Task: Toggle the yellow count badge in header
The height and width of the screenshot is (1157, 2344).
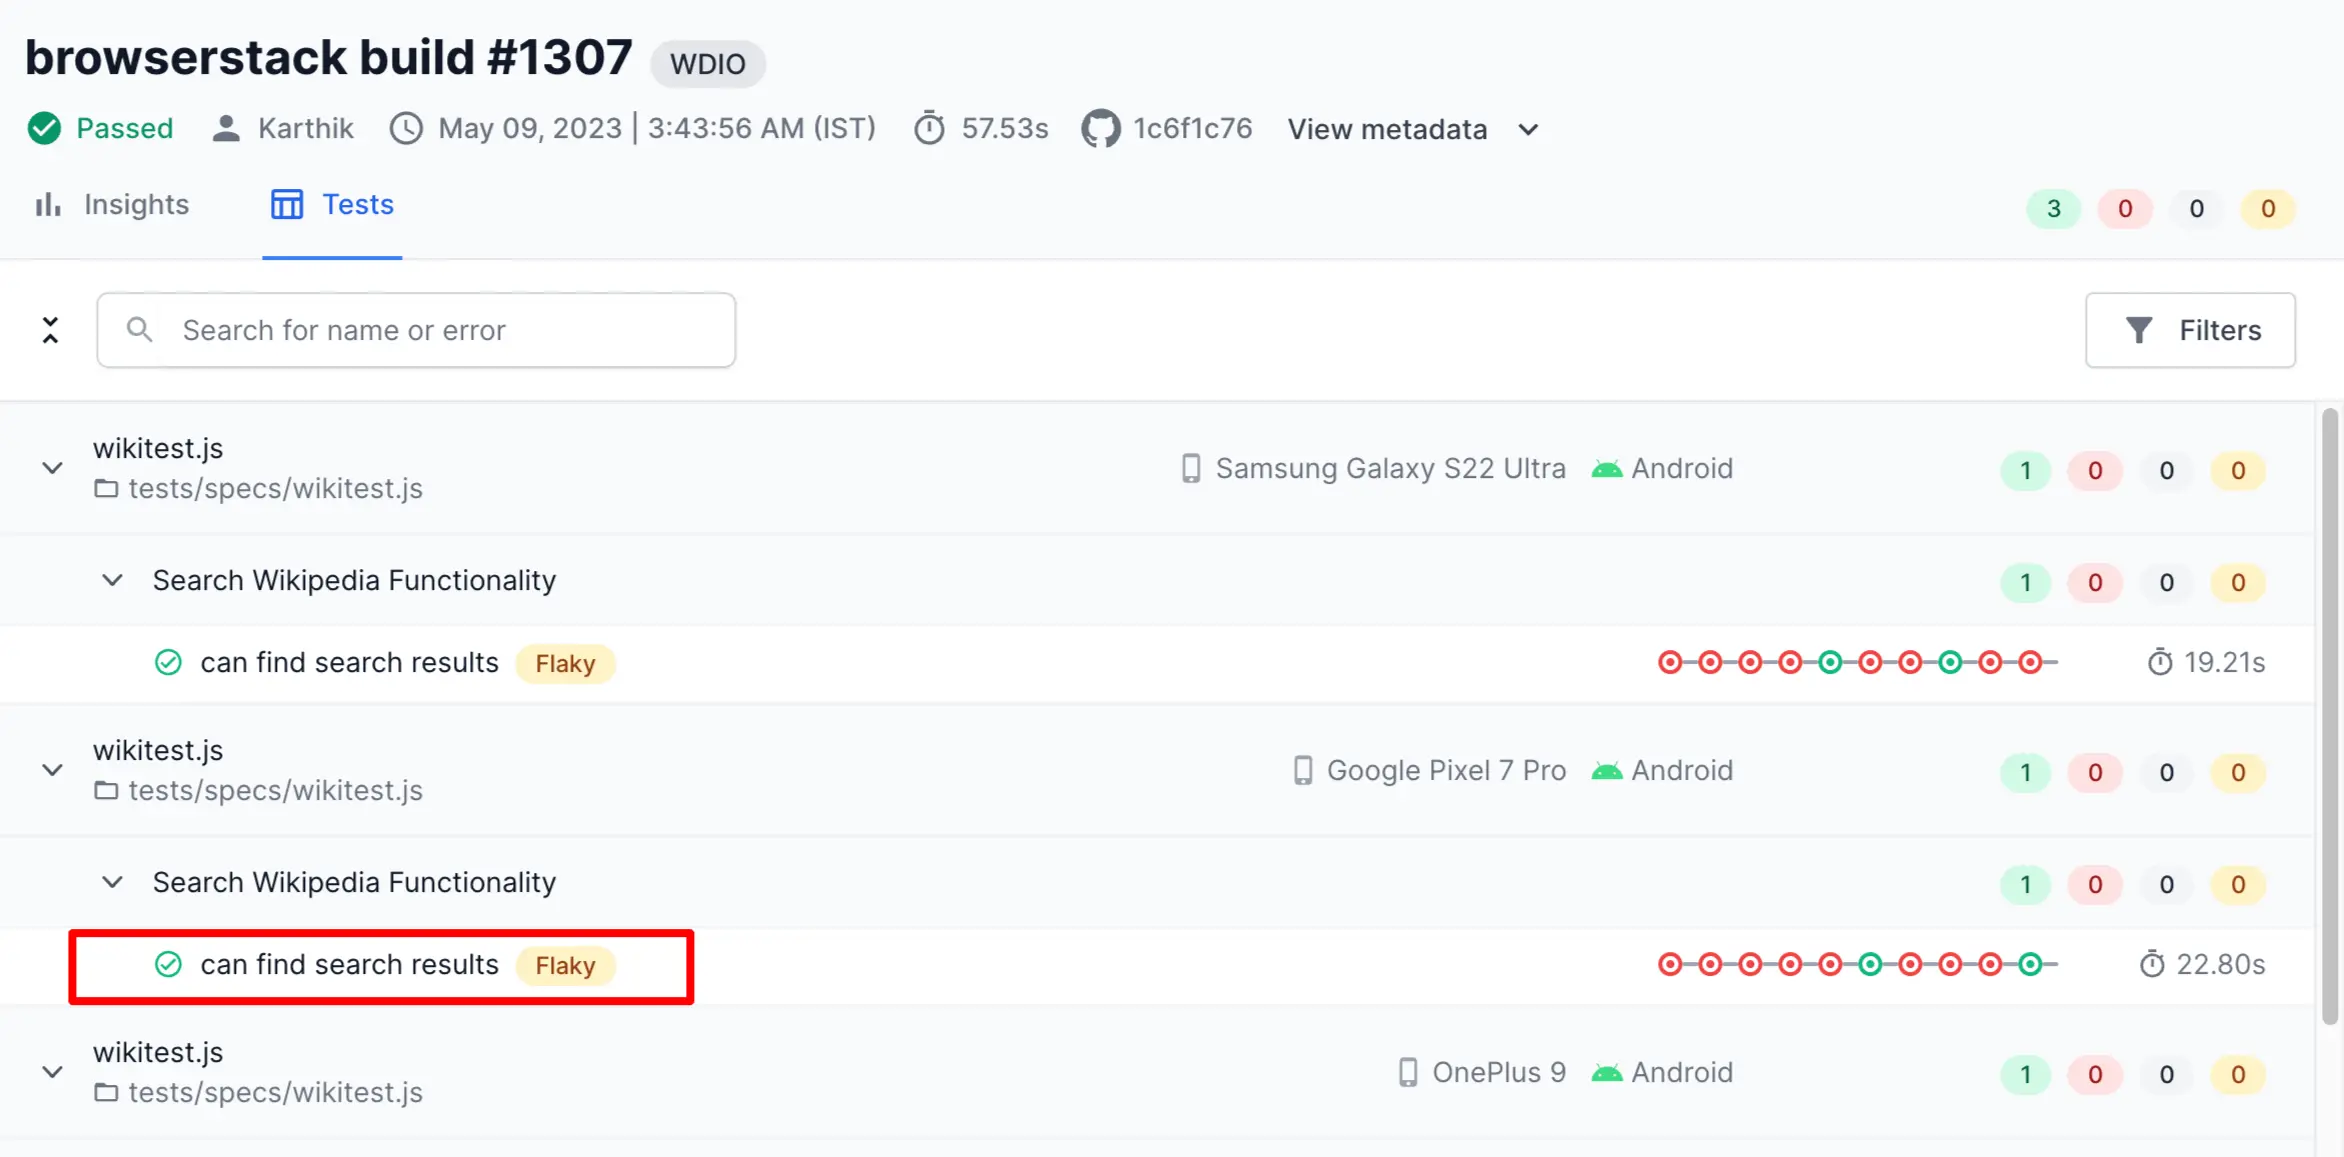Action: click(x=2267, y=209)
